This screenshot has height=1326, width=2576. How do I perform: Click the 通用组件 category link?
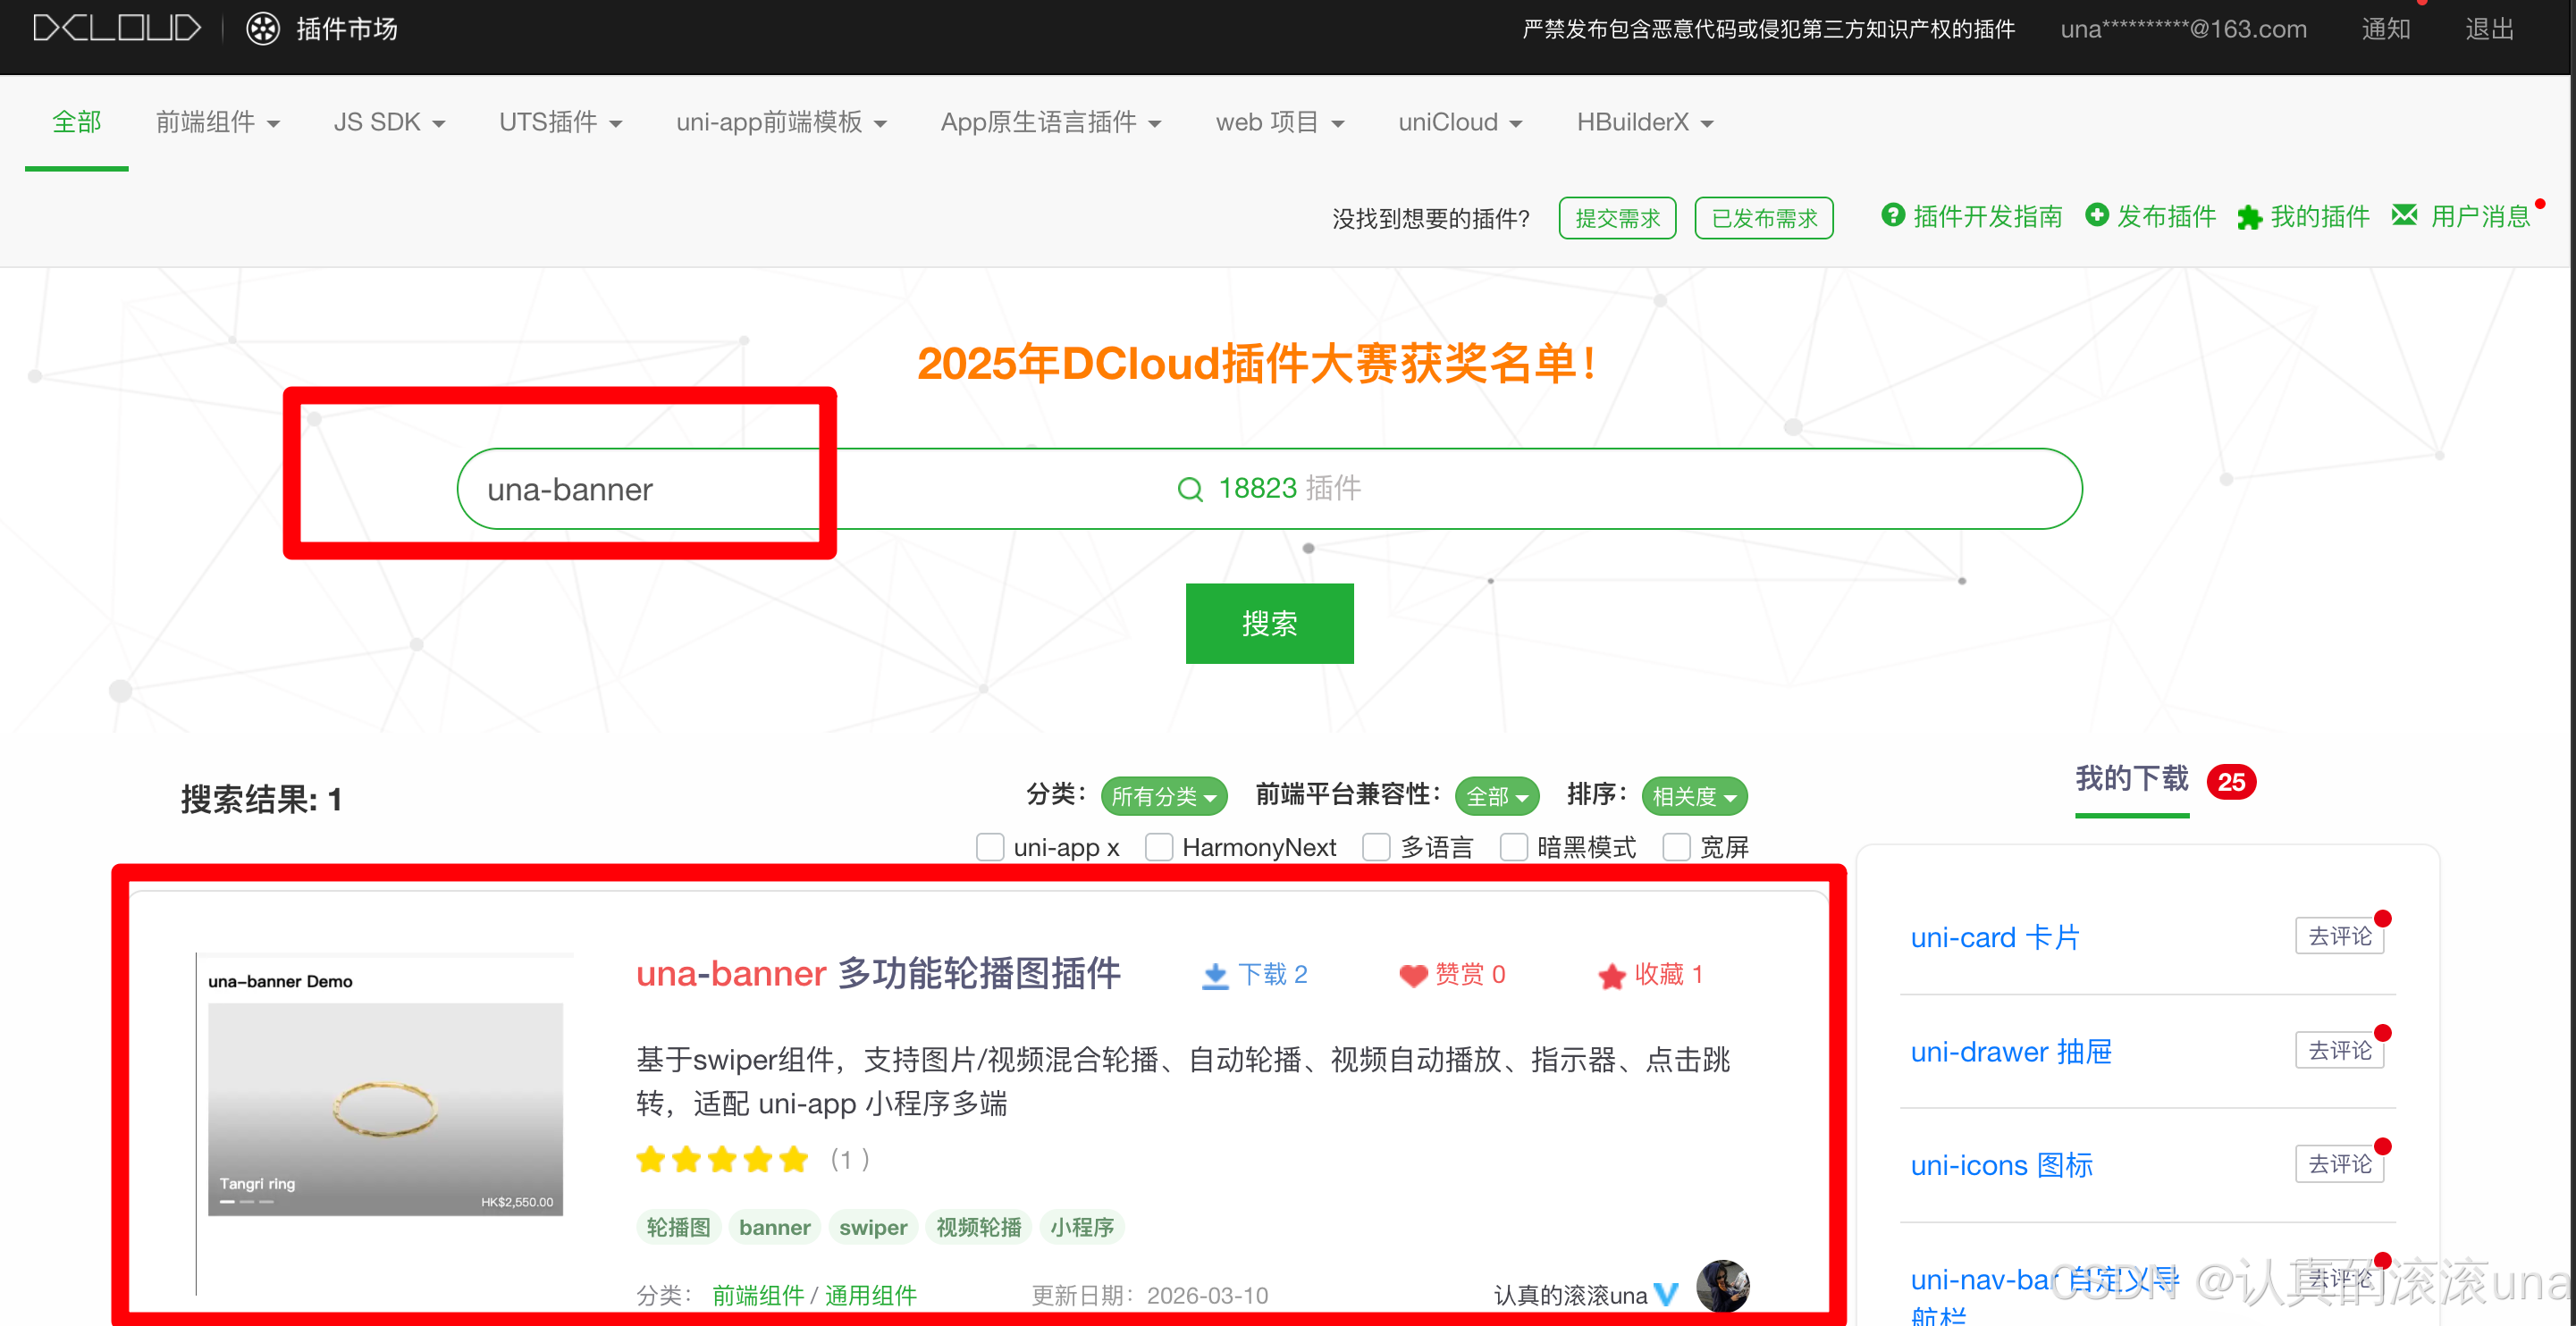point(870,1295)
